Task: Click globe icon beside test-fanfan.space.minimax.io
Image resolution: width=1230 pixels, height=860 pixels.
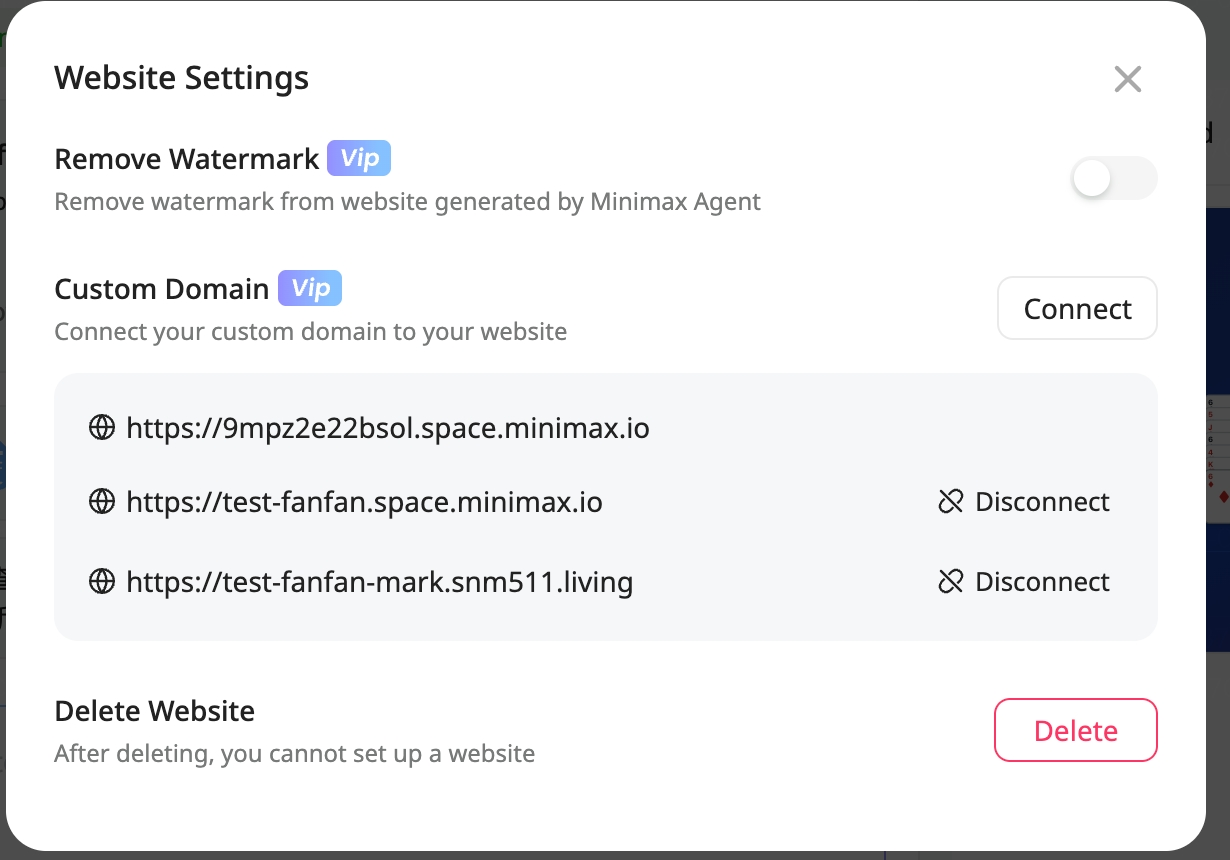Action: coord(102,501)
